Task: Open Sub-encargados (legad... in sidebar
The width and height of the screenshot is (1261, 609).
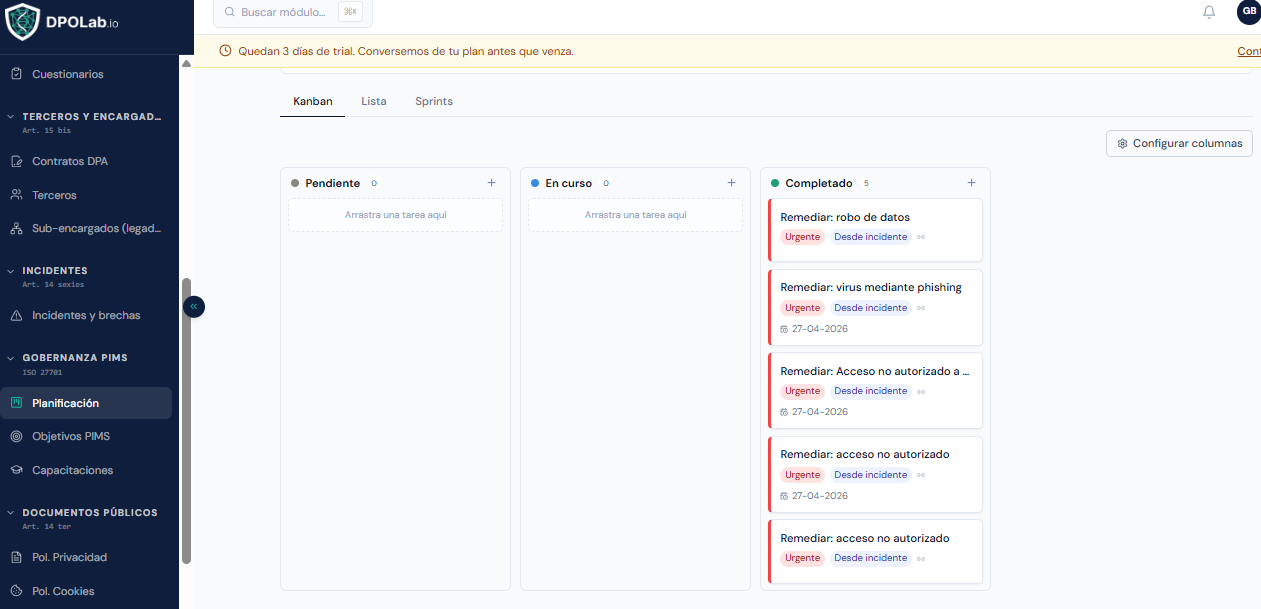Action: pyautogui.click(x=86, y=228)
